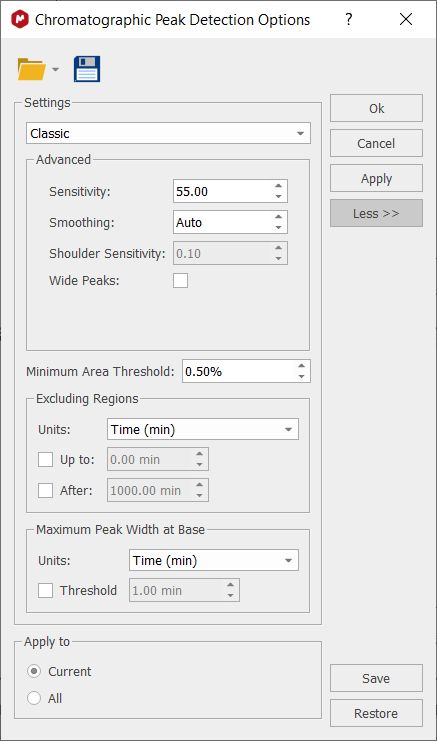Decrease Smoothing with the down arrow

[278, 227]
